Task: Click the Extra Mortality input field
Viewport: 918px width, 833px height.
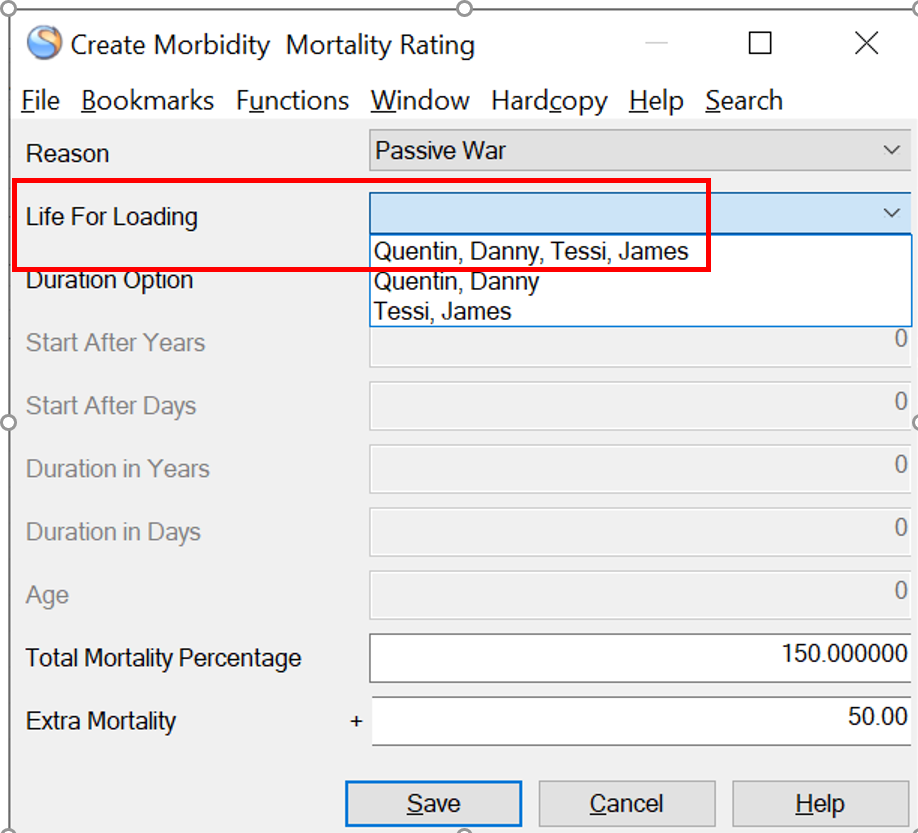Action: 640,720
